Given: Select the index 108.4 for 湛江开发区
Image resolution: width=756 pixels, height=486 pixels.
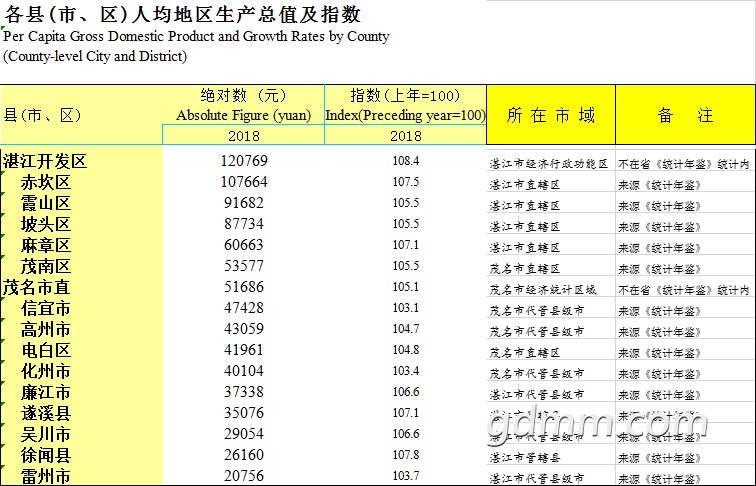Looking at the screenshot, I should click(406, 161).
